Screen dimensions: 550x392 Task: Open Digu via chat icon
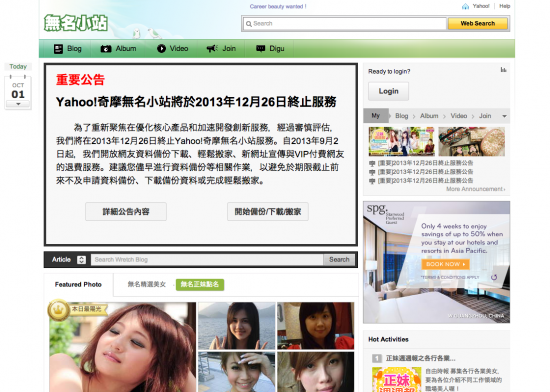coord(261,48)
